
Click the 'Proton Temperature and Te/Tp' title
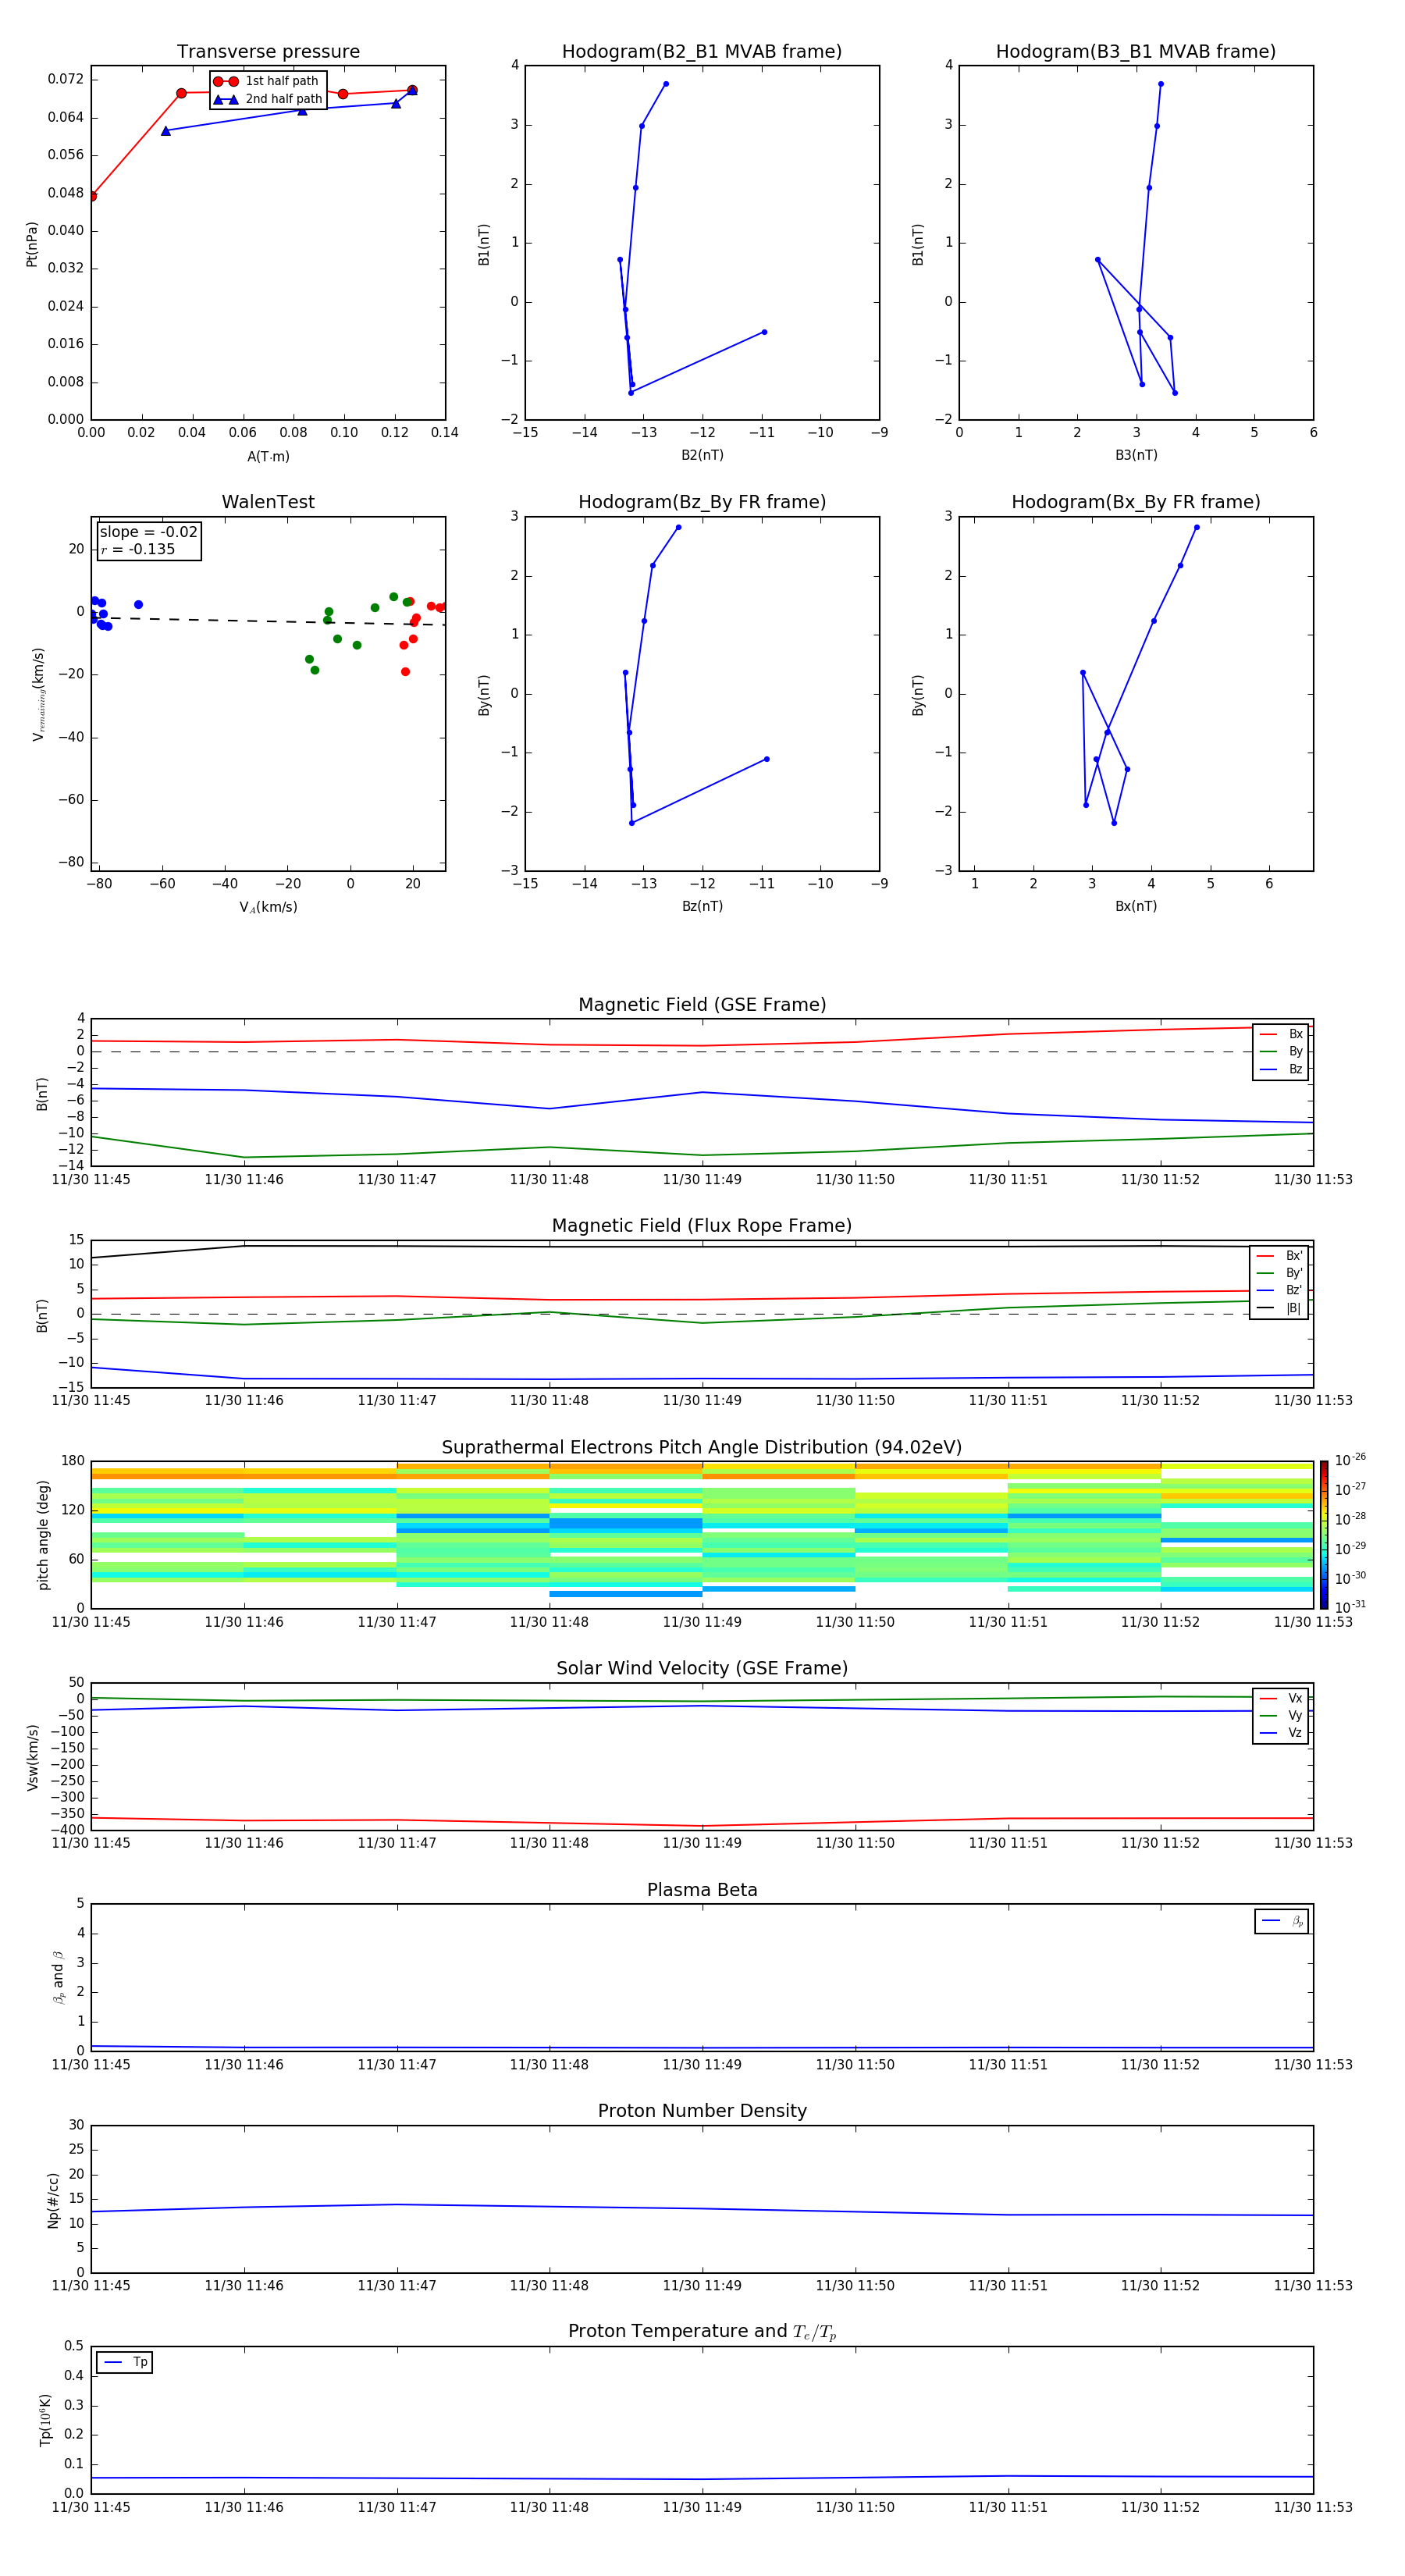pyautogui.click(x=702, y=2332)
